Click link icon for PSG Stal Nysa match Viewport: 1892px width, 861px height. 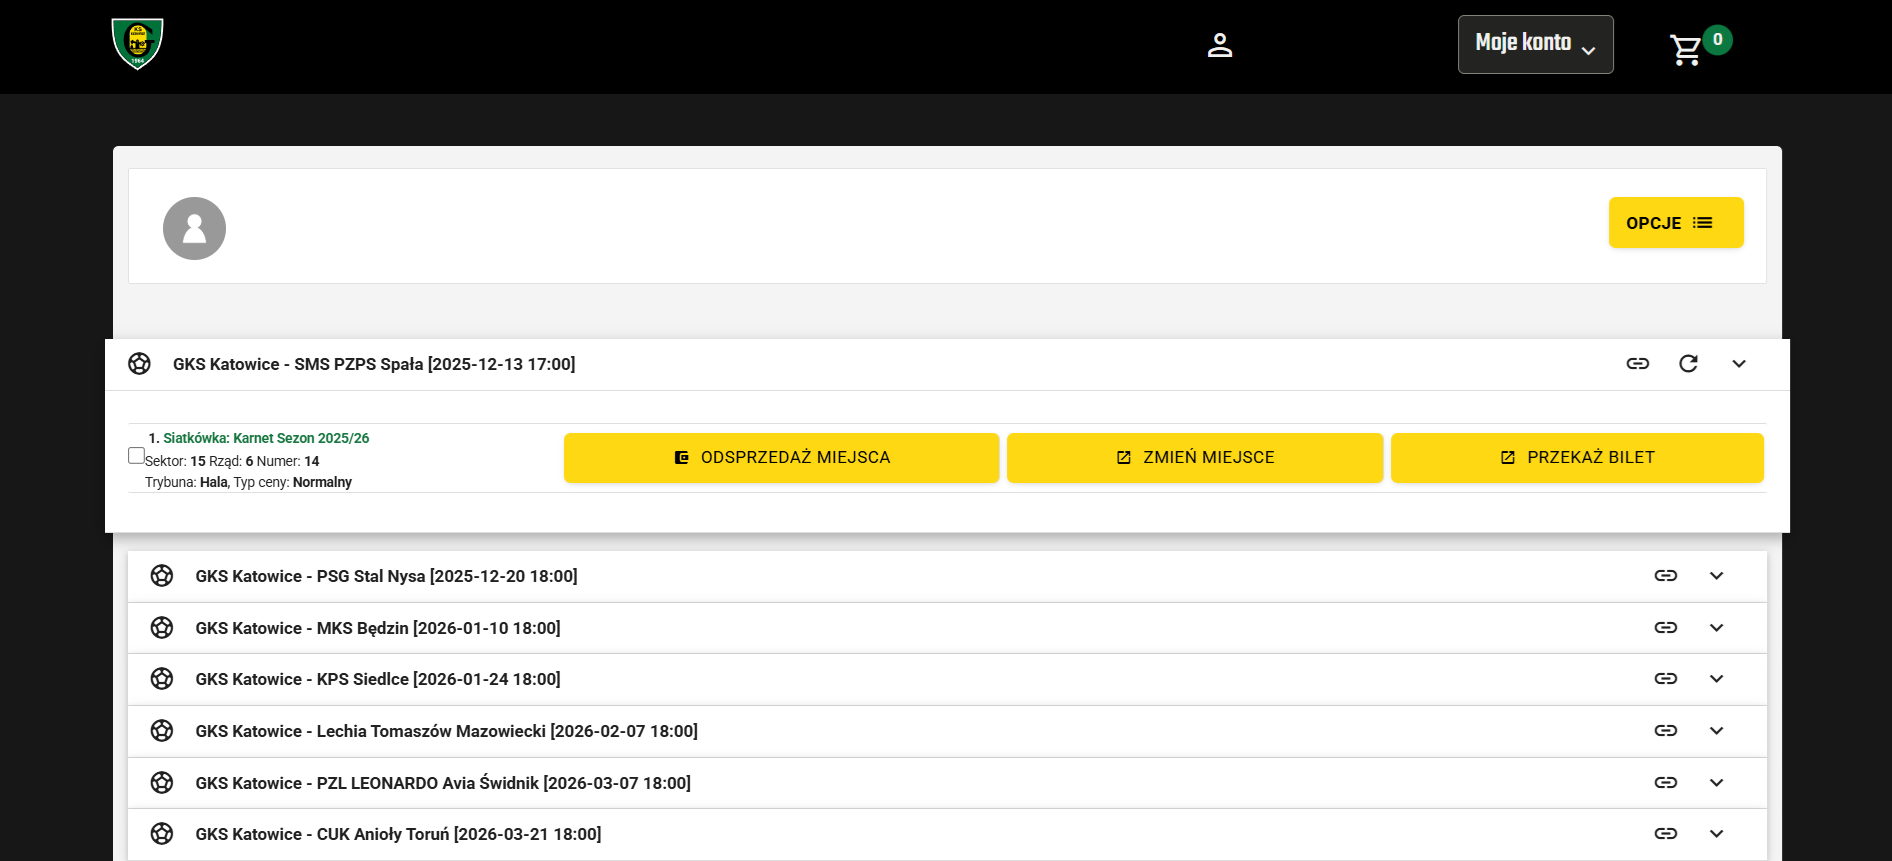point(1665,576)
